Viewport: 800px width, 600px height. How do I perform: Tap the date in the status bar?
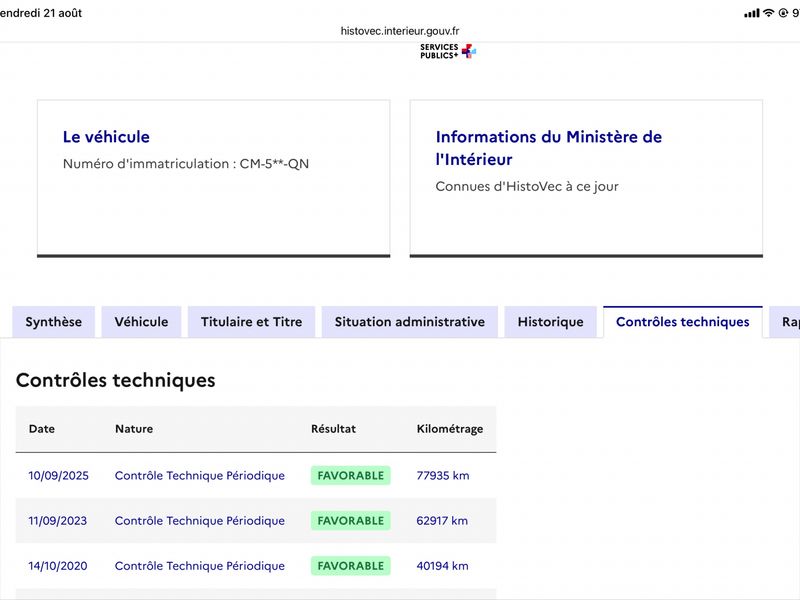(41, 13)
